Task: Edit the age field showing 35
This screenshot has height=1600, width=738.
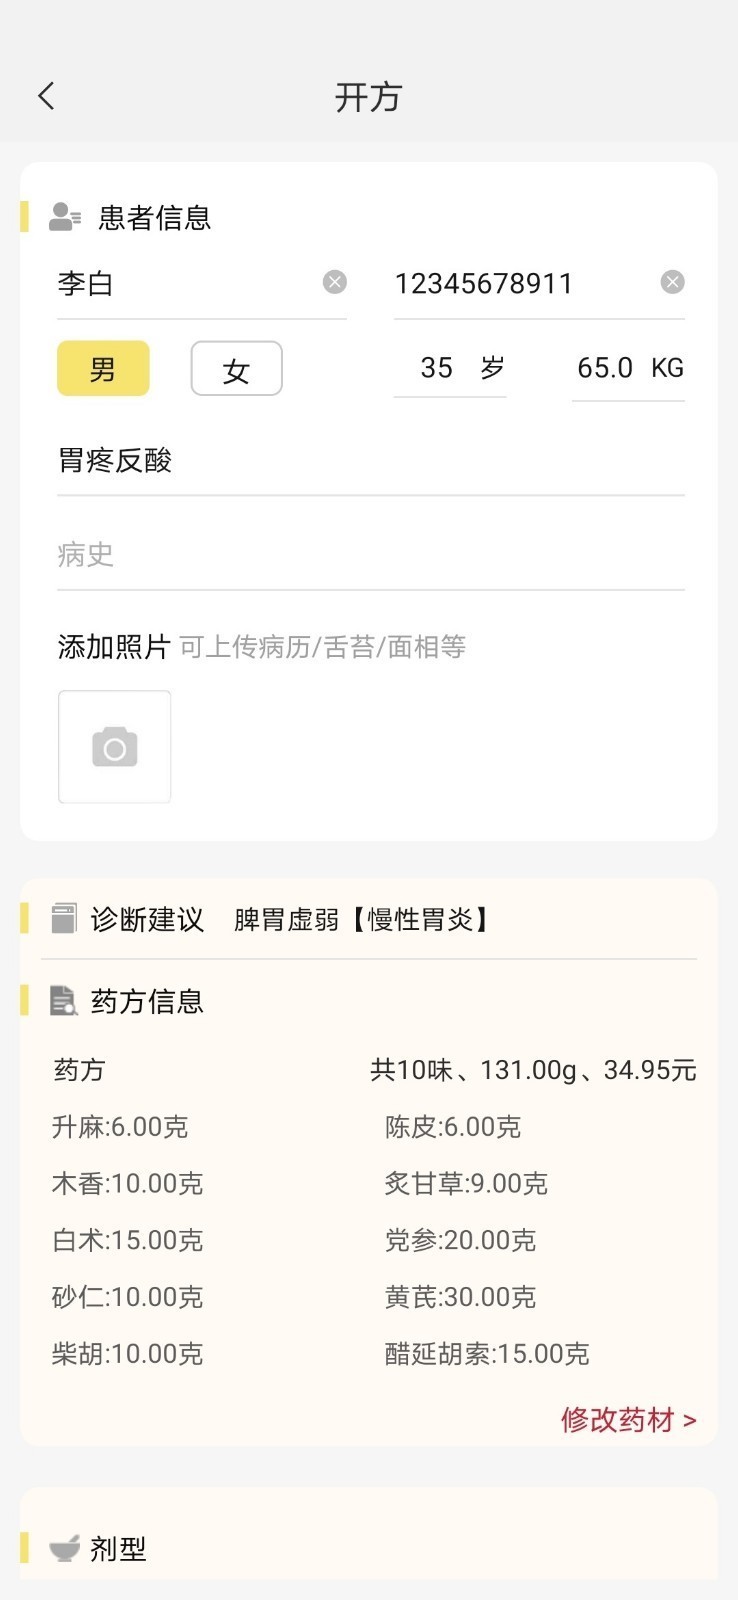Action: pos(437,368)
